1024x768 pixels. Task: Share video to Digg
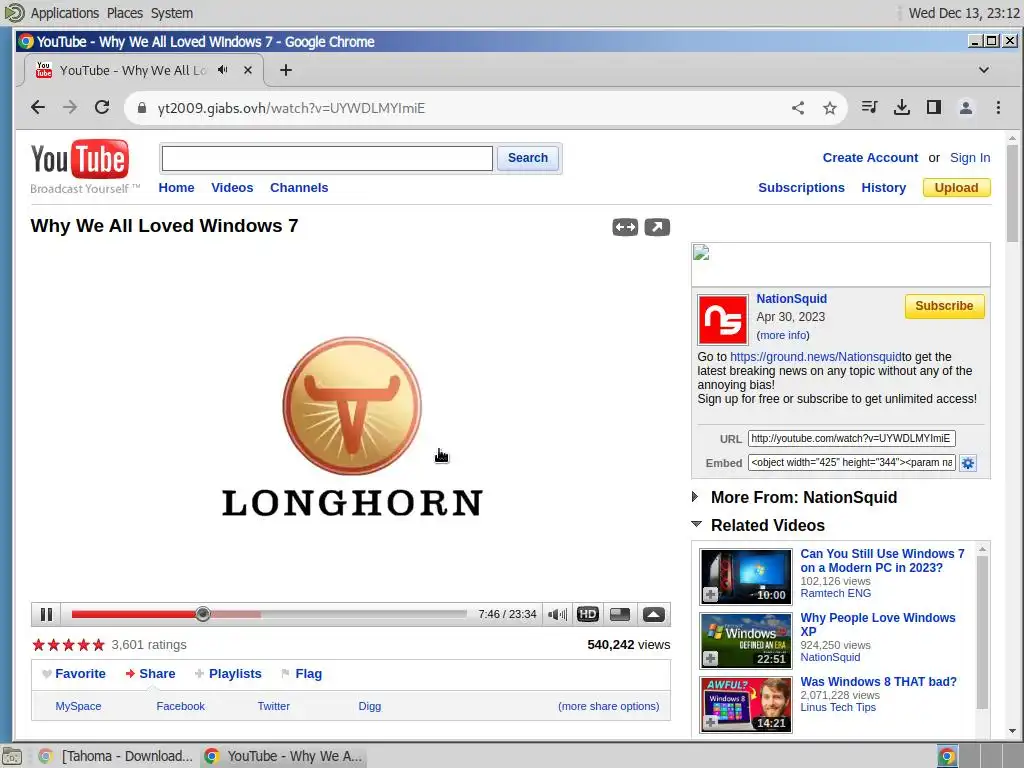click(x=370, y=707)
